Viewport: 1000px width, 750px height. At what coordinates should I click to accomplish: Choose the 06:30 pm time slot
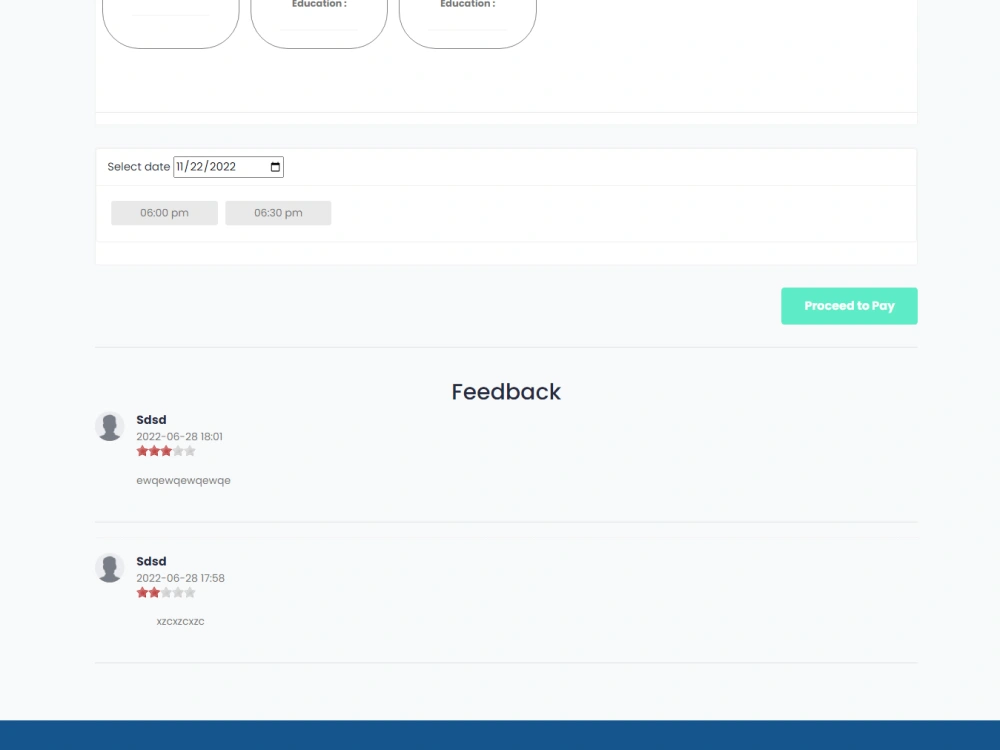pos(278,213)
